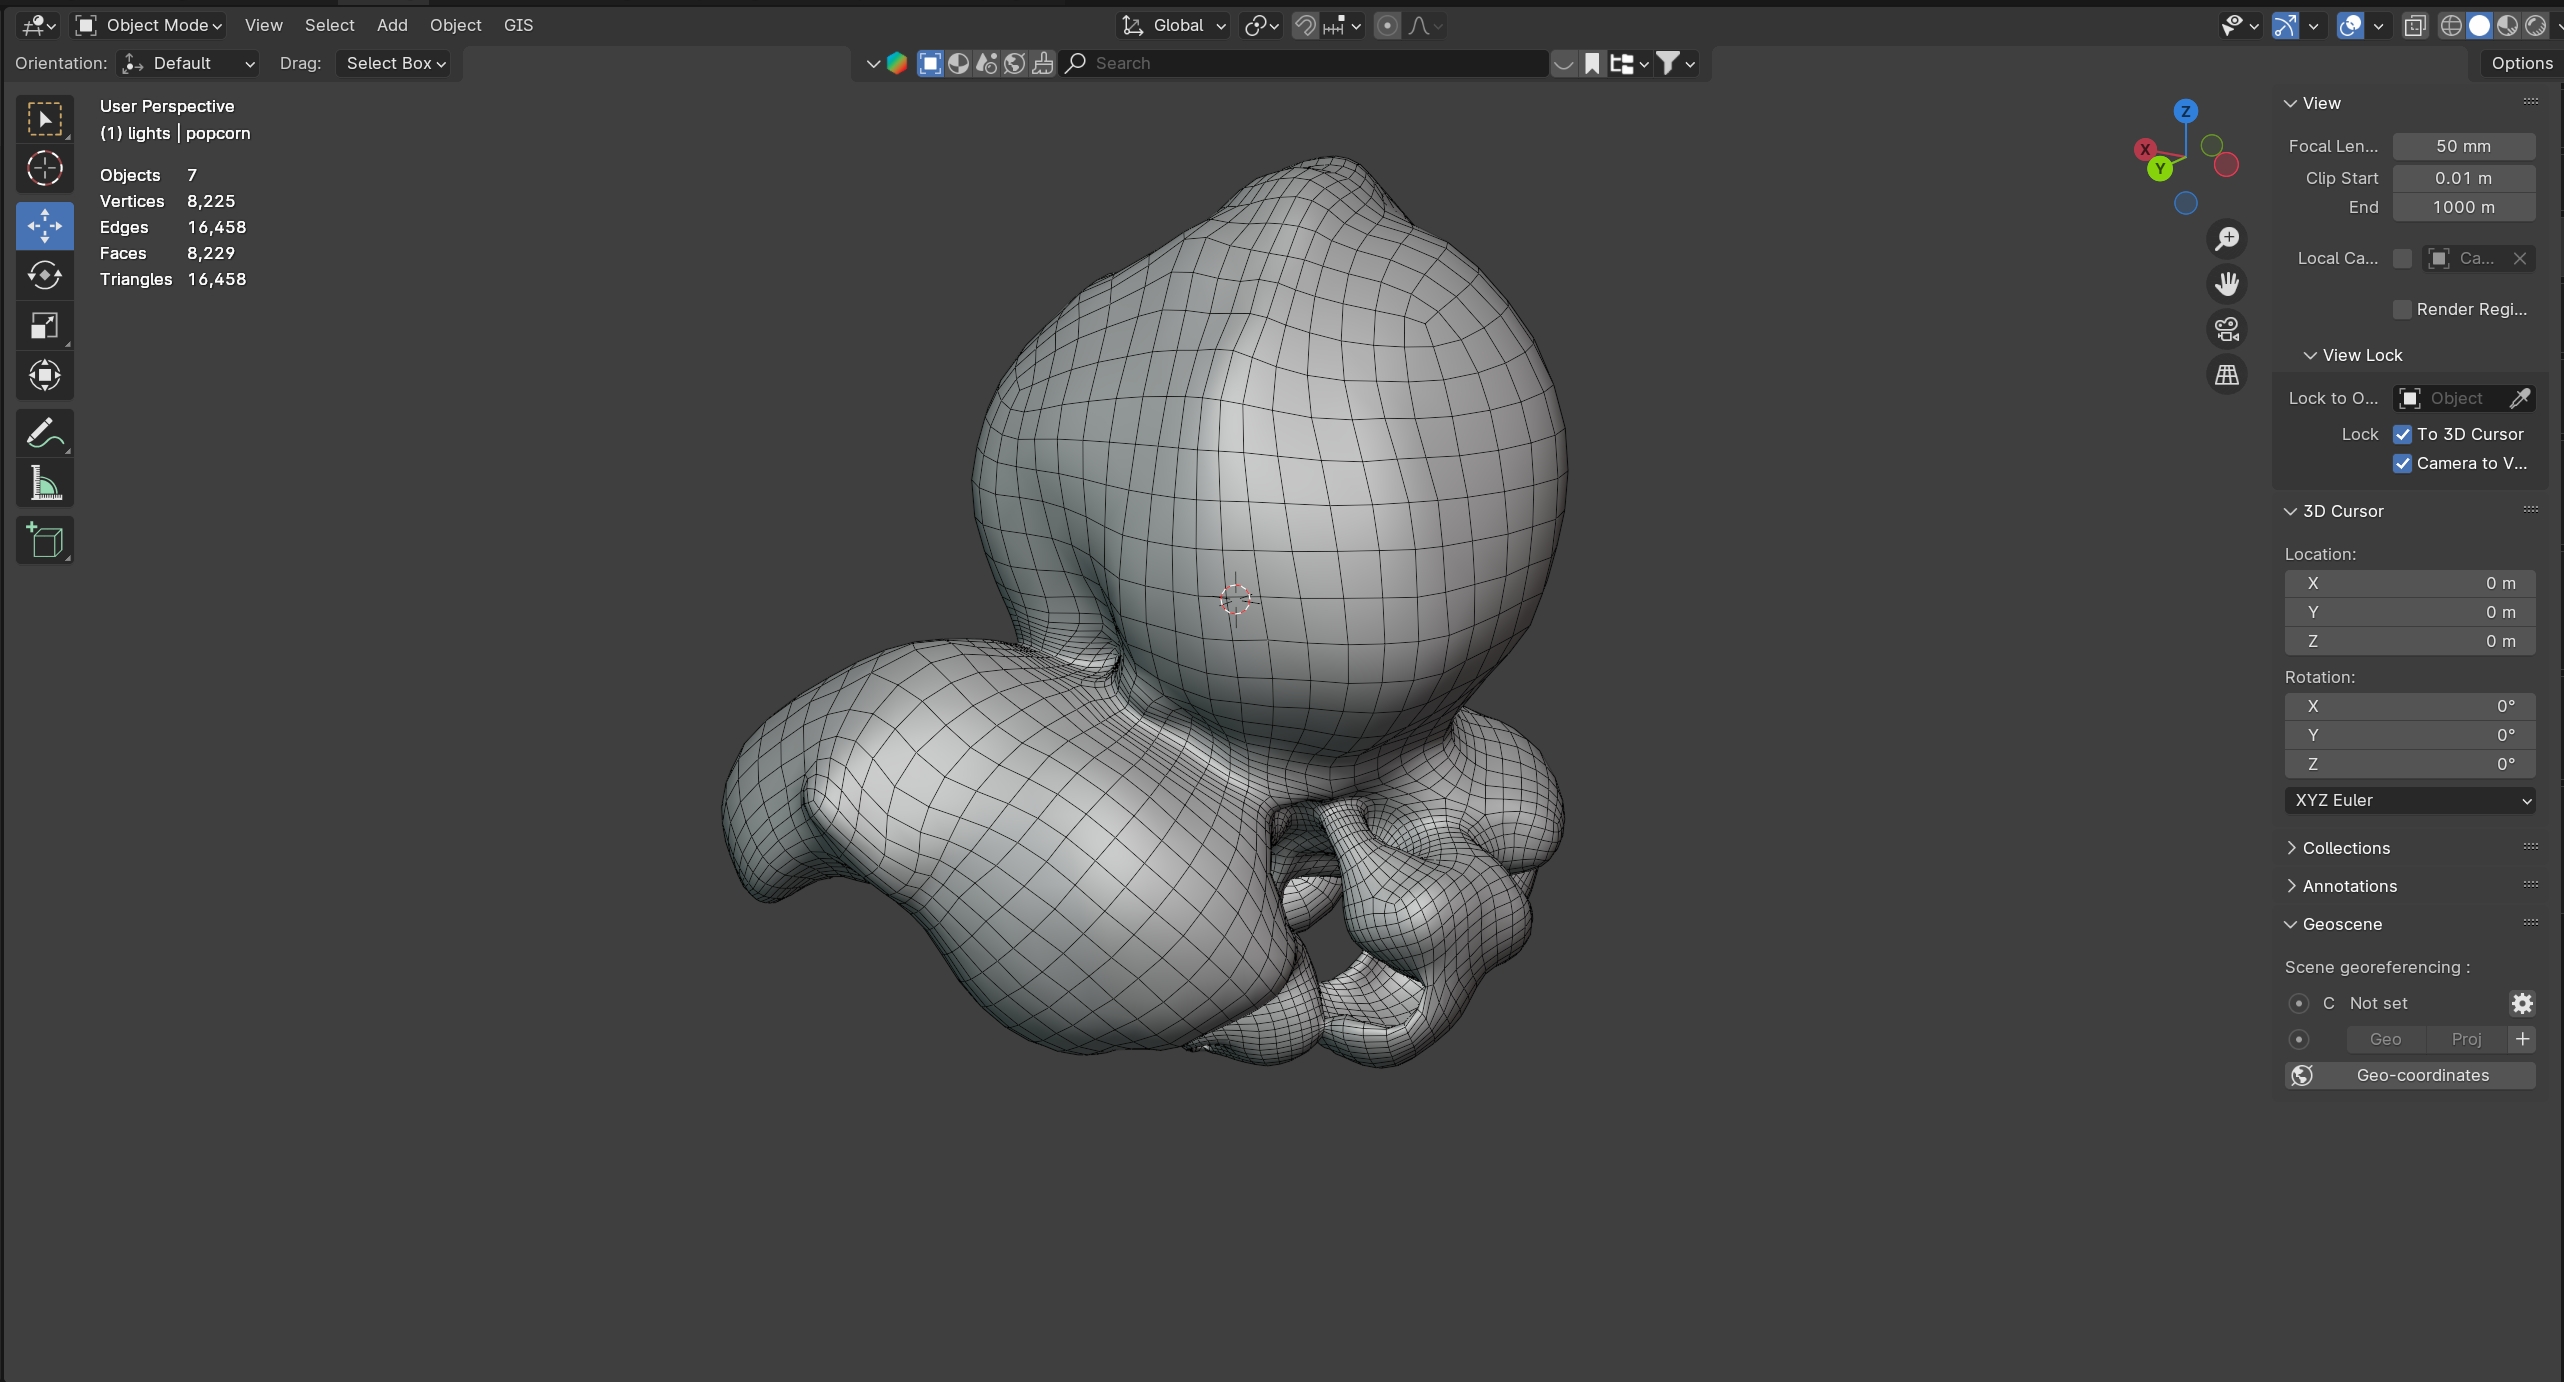Viewport: 2564px width, 1382px height.
Task: Choose the Scale tool
Action: [x=44, y=325]
